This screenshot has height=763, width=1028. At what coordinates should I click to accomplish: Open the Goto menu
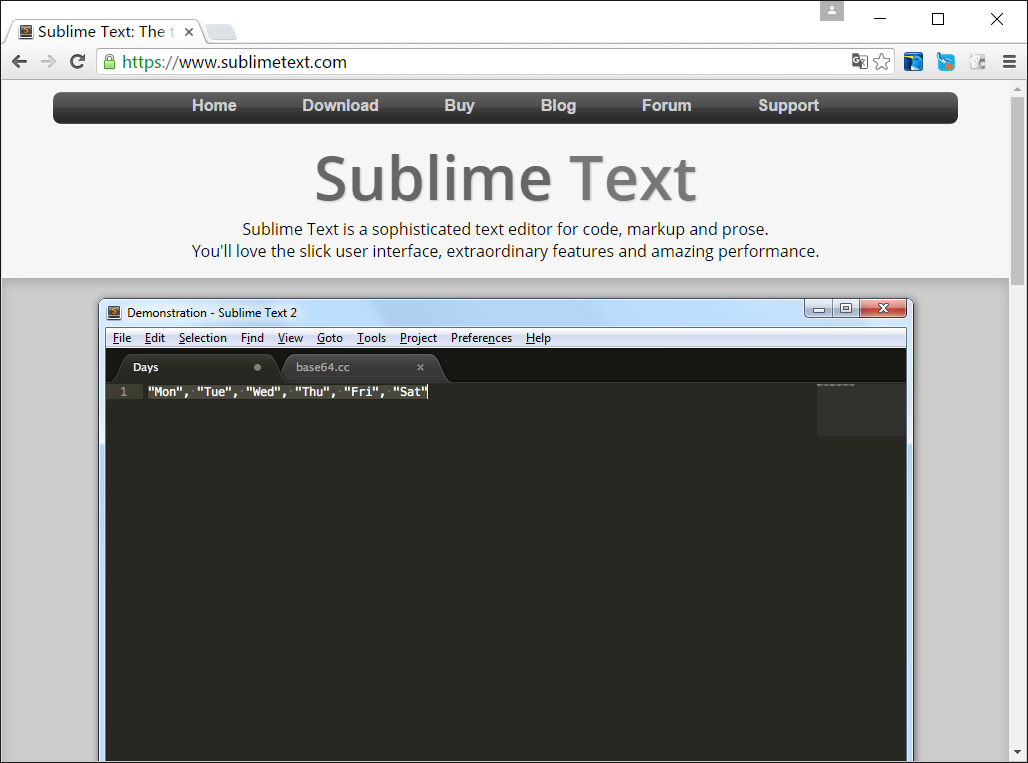point(330,338)
